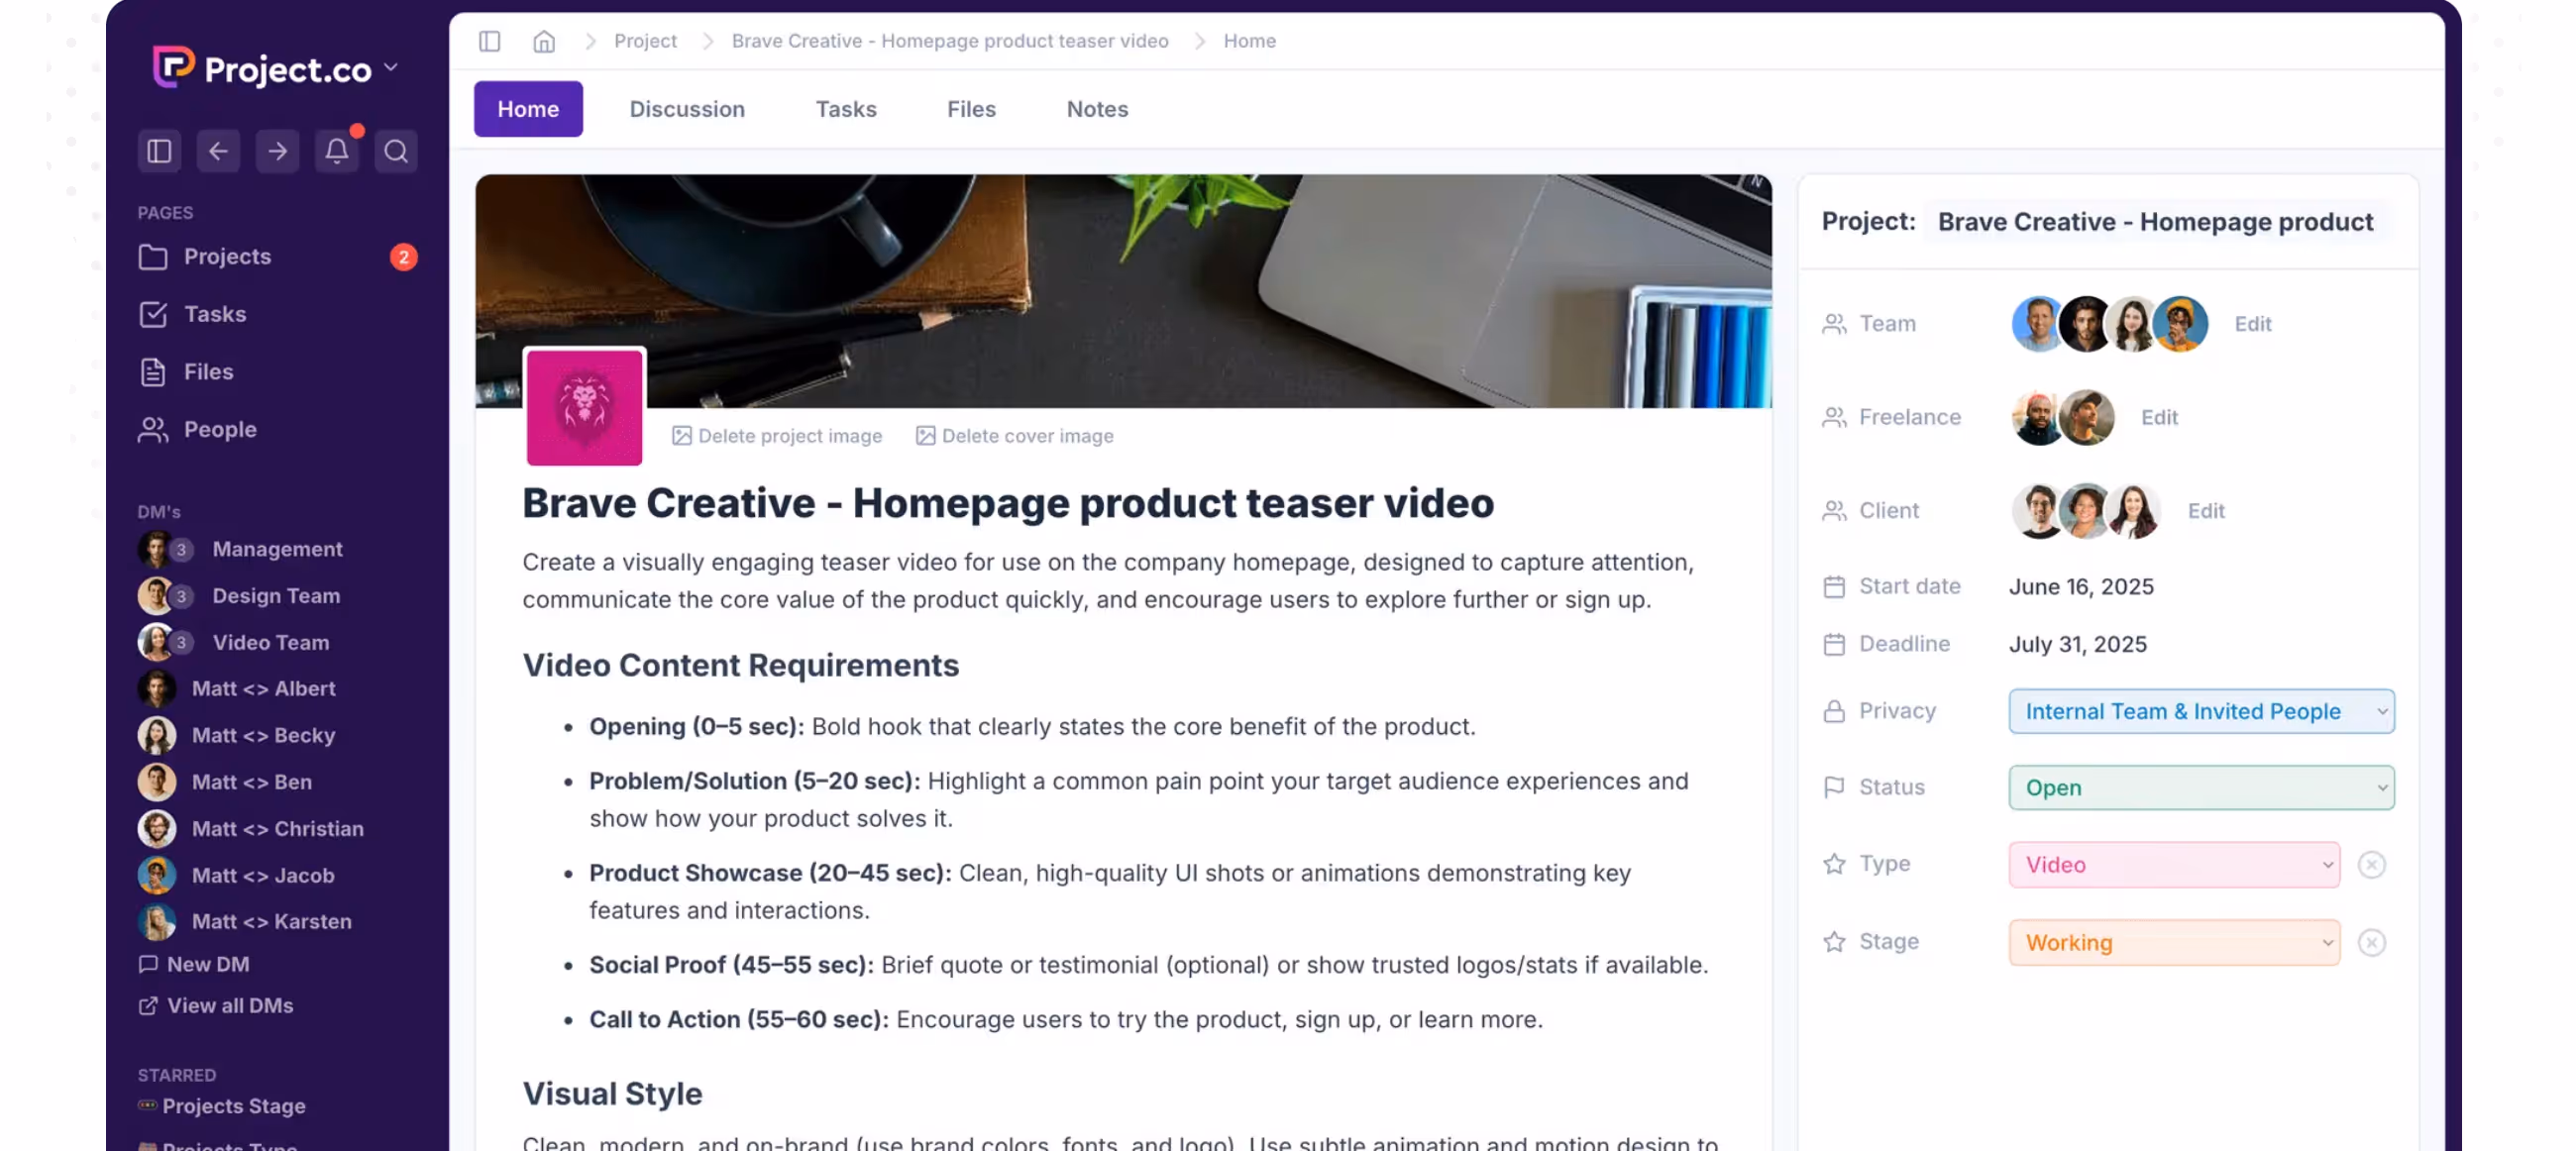Open Tasks from the sidebar checklist icon
This screenshot has width=2576, height=1151.
[152, 314]
